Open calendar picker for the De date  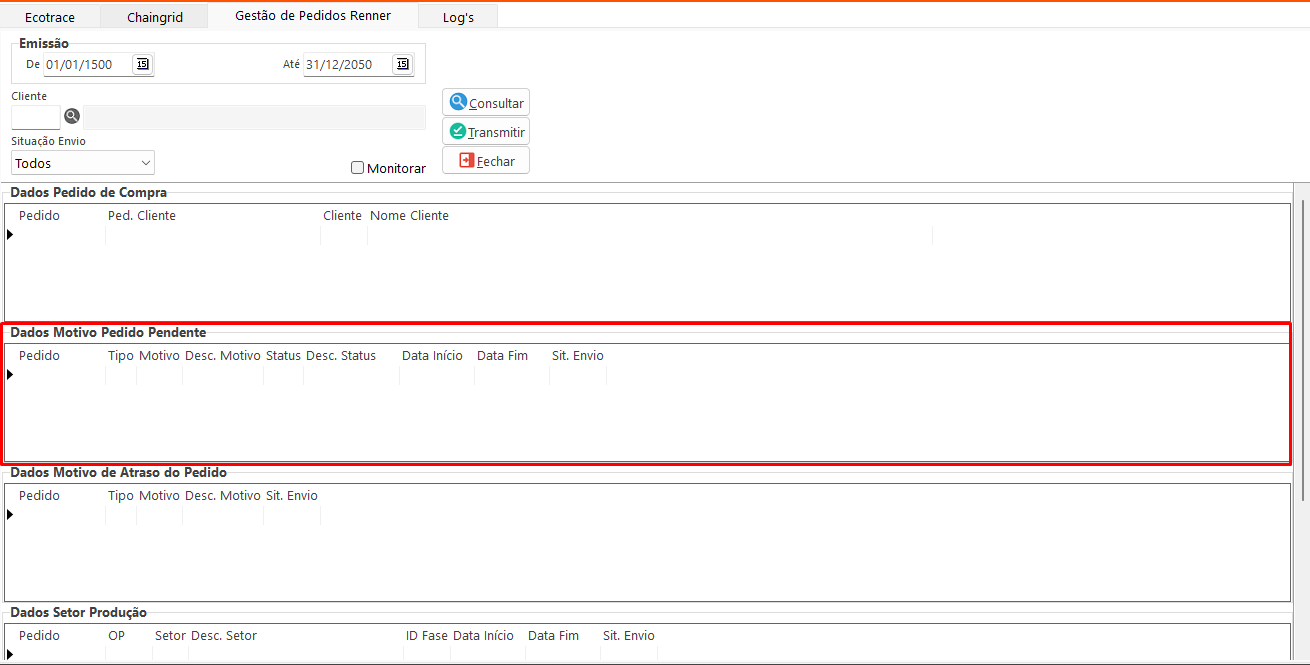143,64
